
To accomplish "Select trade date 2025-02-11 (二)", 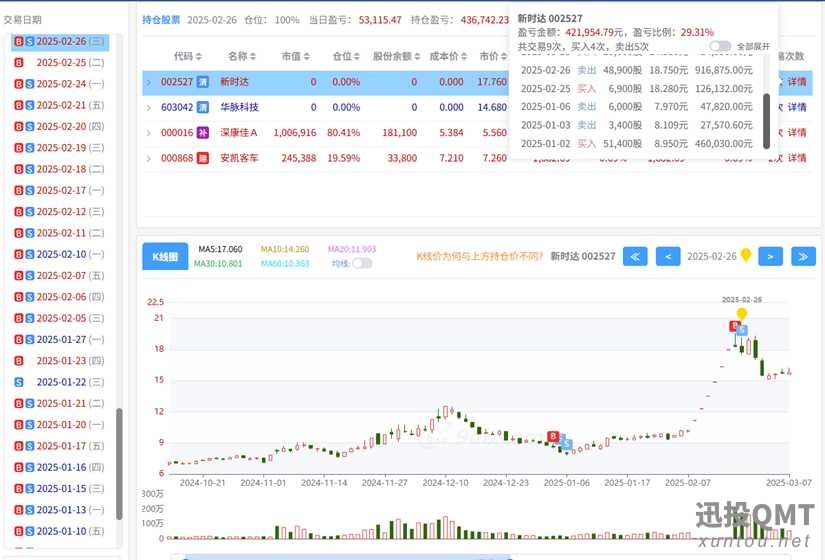I will click(x=70, y=233).
